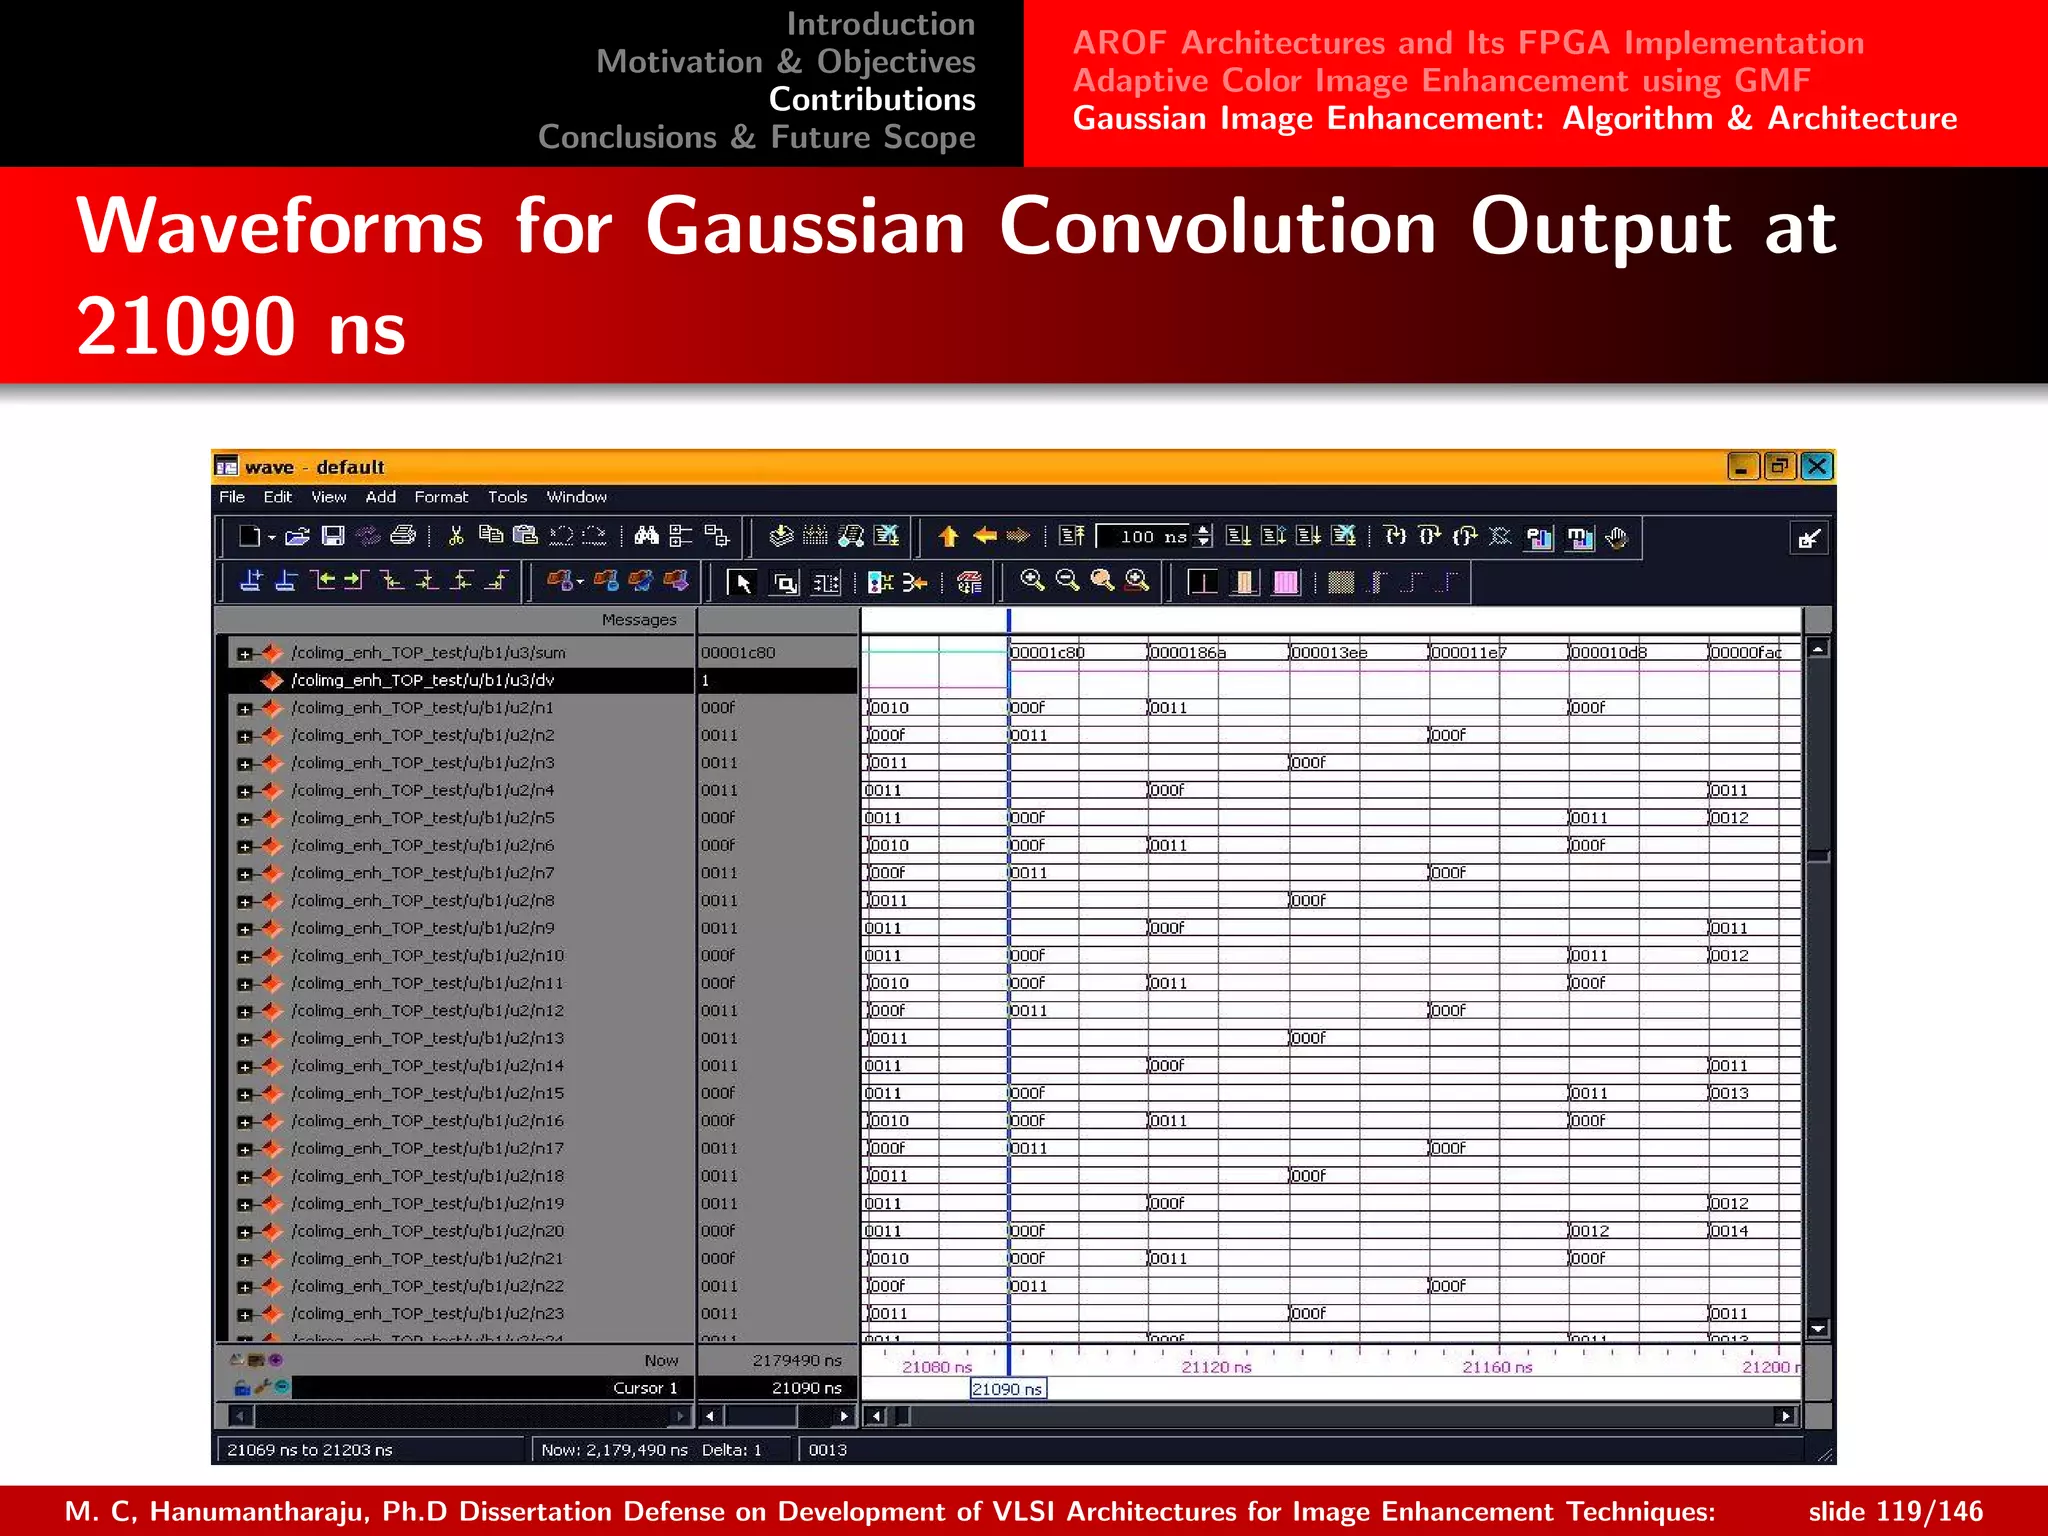Select the u3/dv signal row

[422, 681]
